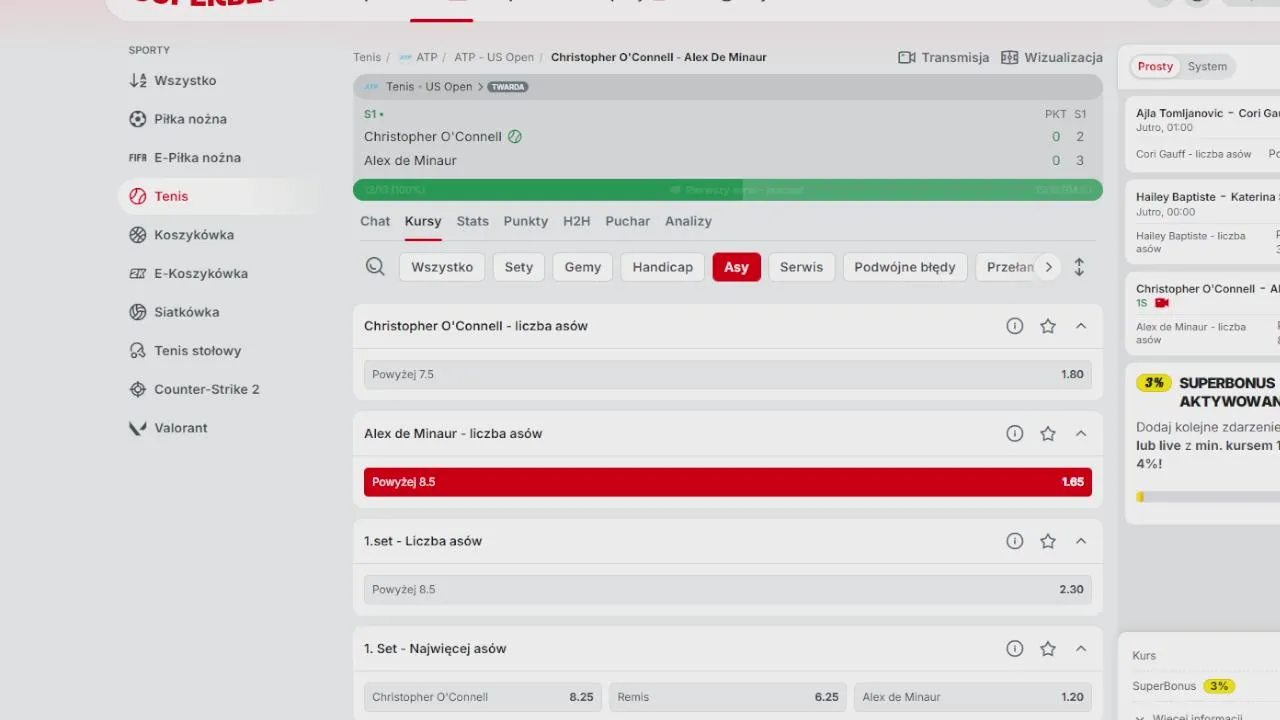Collapse the Alex de Minaur liczba asów section
The width and height of the screenshot is (1280, 720).
tap(1081, 434)
